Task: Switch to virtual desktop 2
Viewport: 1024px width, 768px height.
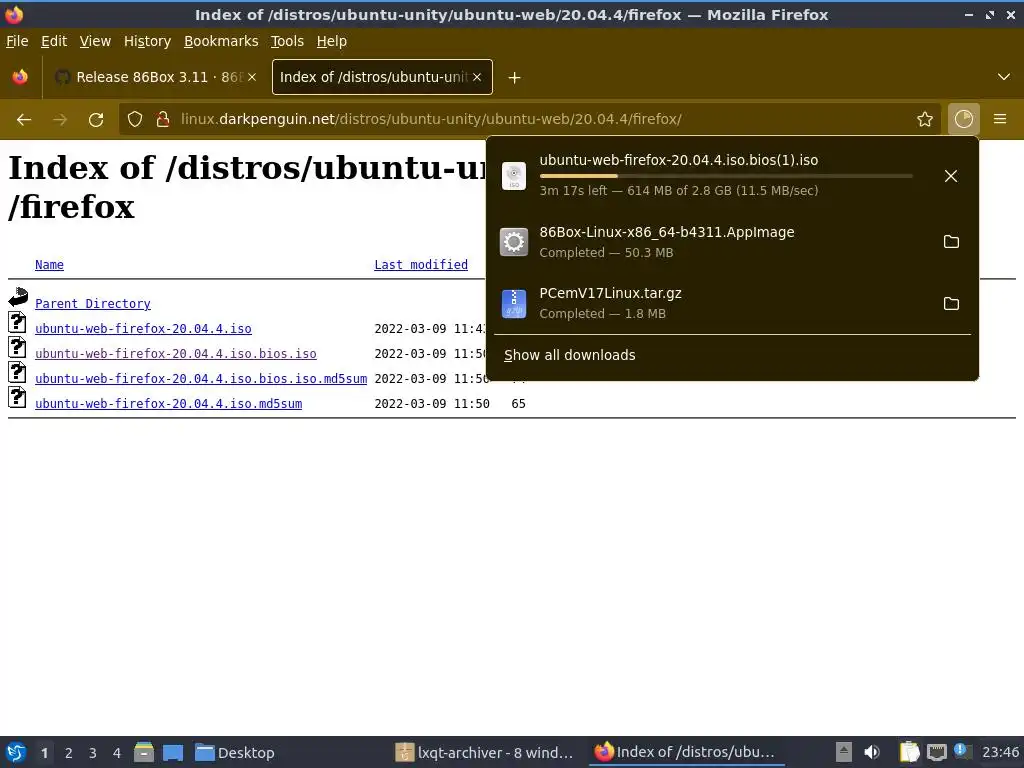Action: 69,753
